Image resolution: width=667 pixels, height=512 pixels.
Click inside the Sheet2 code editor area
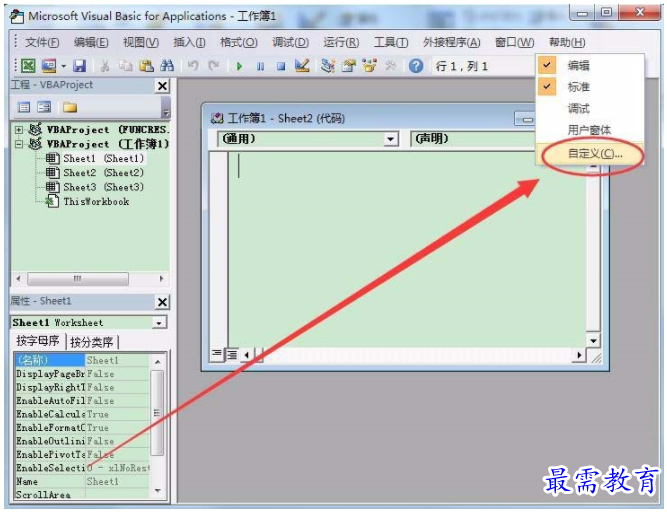pos(406,249)
